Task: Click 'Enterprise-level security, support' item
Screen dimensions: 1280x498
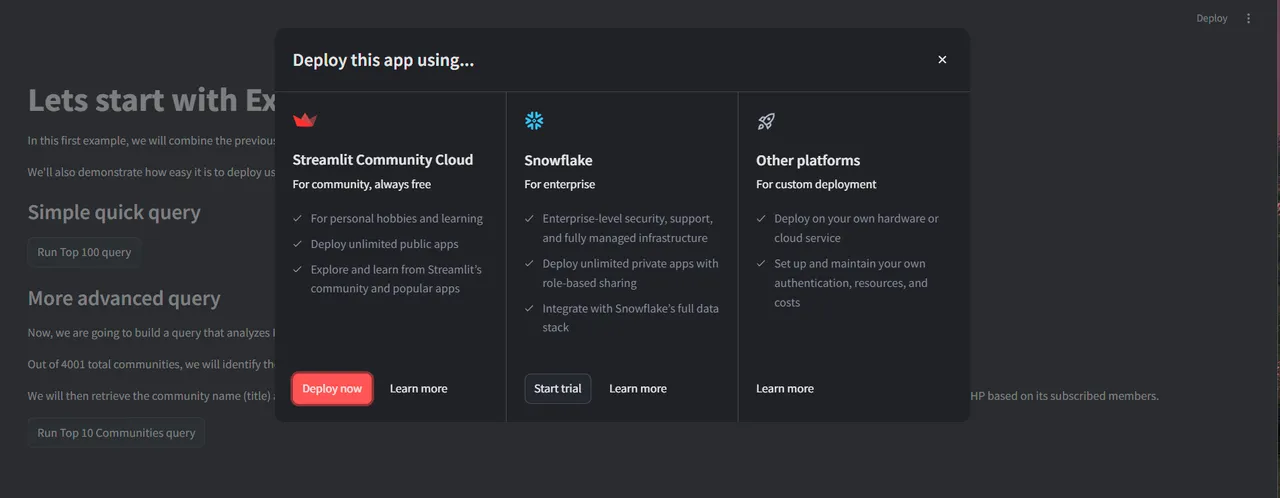Action: [628, 228]
